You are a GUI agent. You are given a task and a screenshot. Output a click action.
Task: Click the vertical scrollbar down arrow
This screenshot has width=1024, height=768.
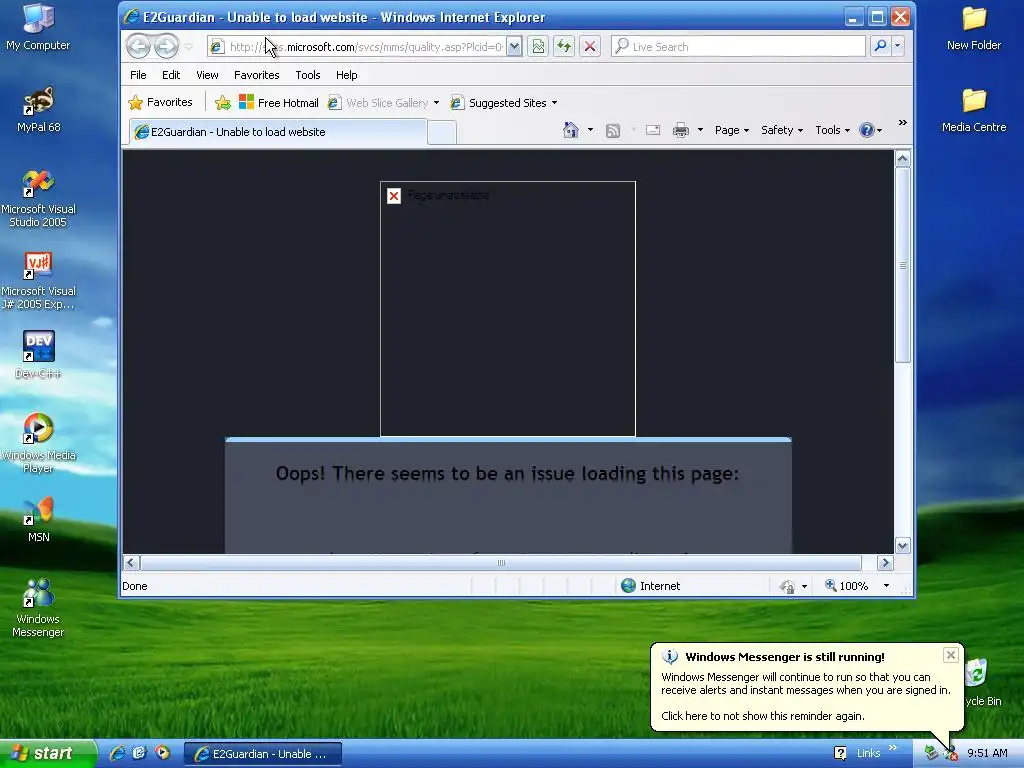[x=903, y=545]
